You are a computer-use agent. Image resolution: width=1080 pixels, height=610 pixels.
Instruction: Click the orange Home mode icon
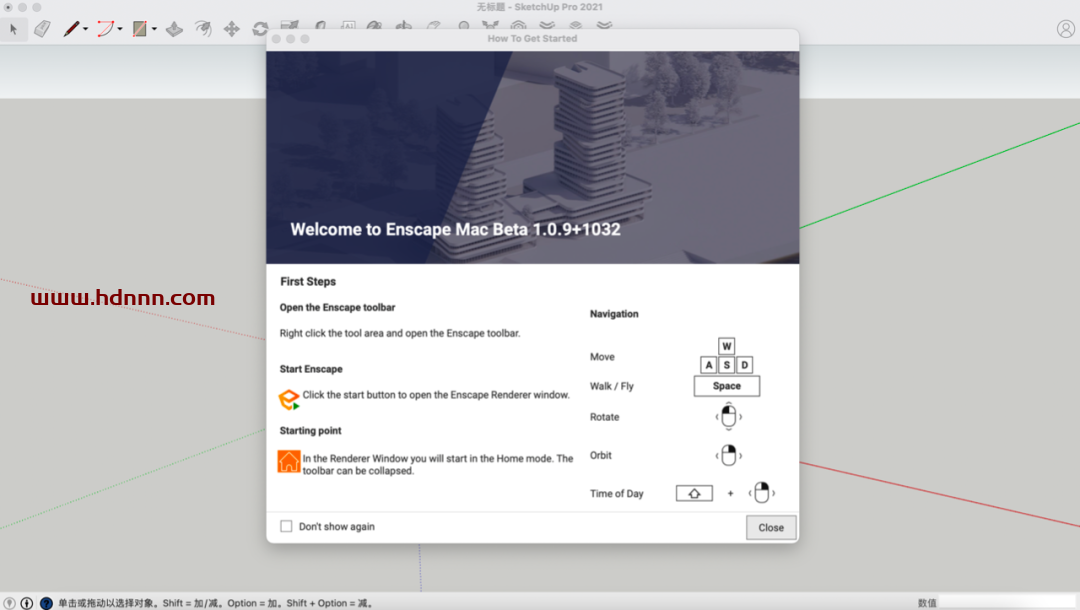[x=289, y=461]
